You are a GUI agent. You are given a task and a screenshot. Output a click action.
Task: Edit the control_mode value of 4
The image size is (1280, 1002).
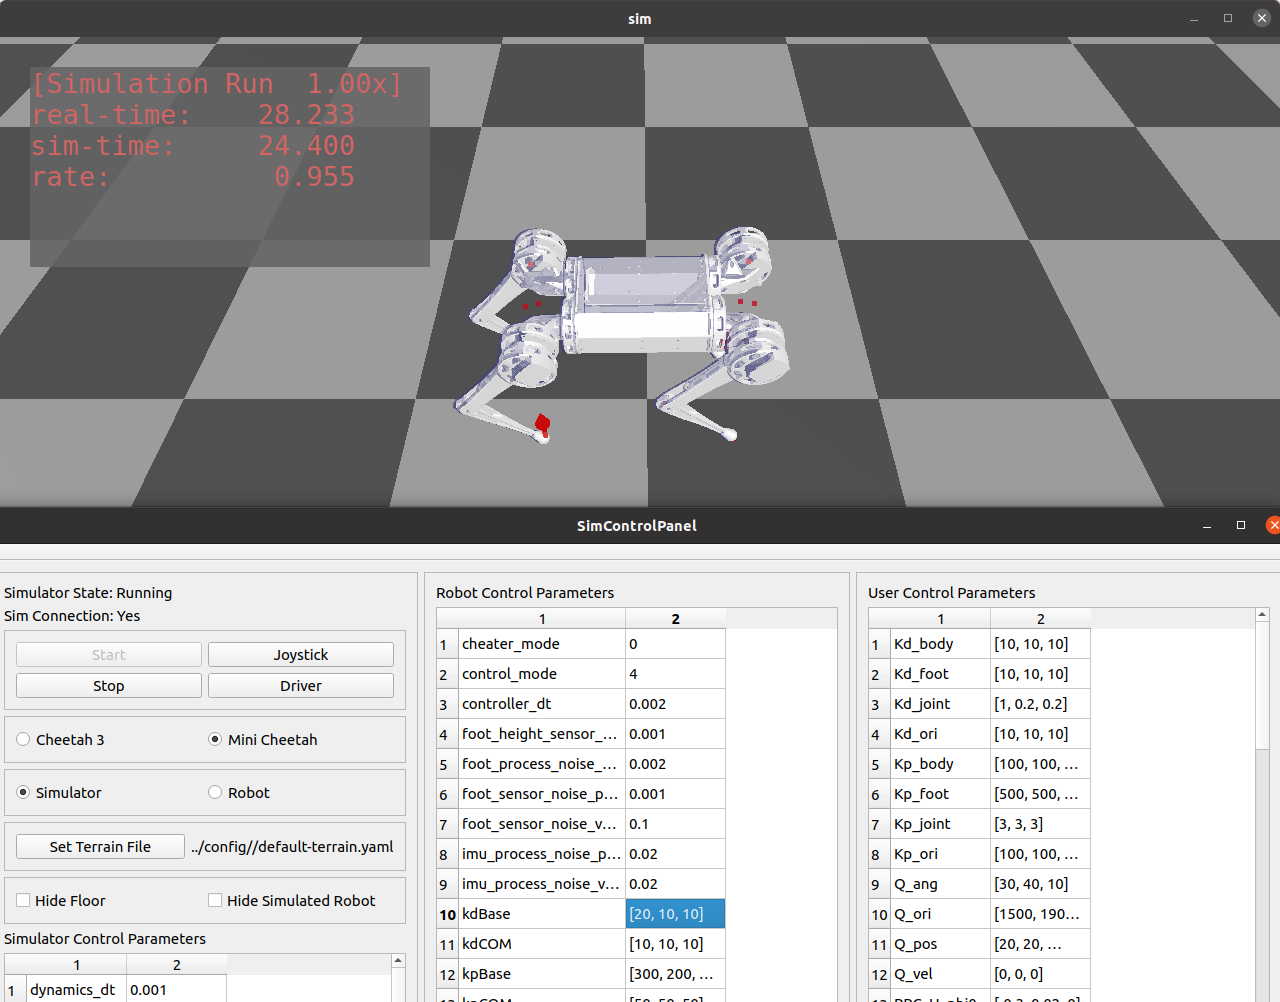(x=675, y=674)
